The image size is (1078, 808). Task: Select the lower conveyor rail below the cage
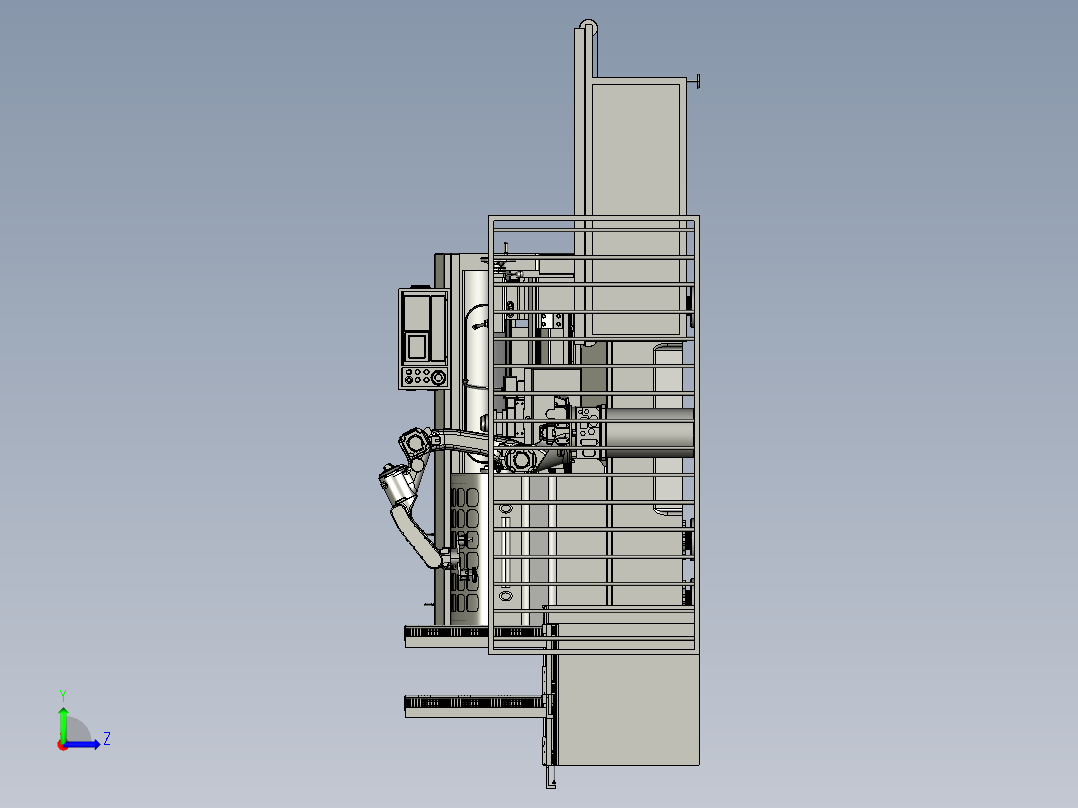pos(474,706)
